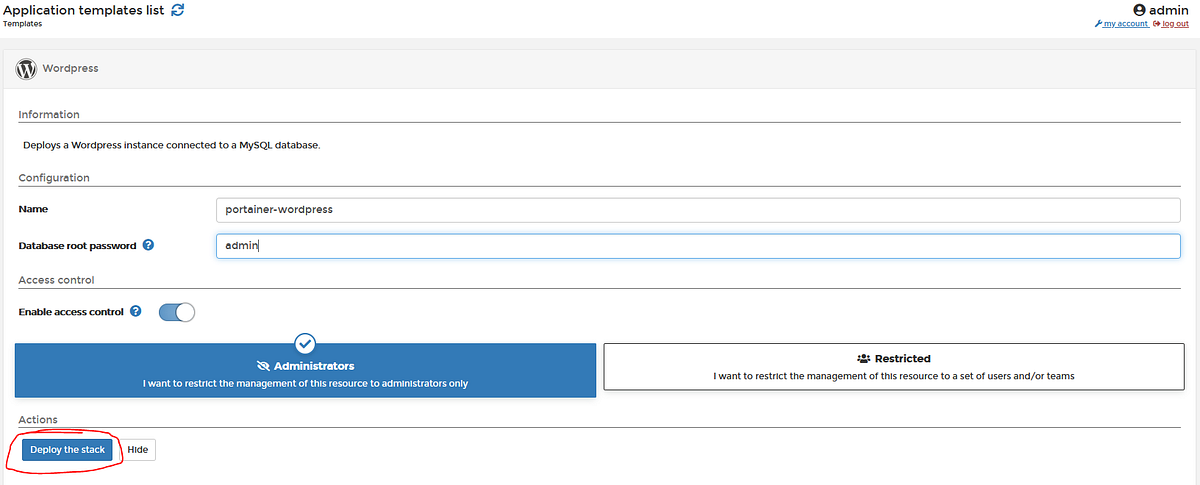Deploy the stack

67,450
